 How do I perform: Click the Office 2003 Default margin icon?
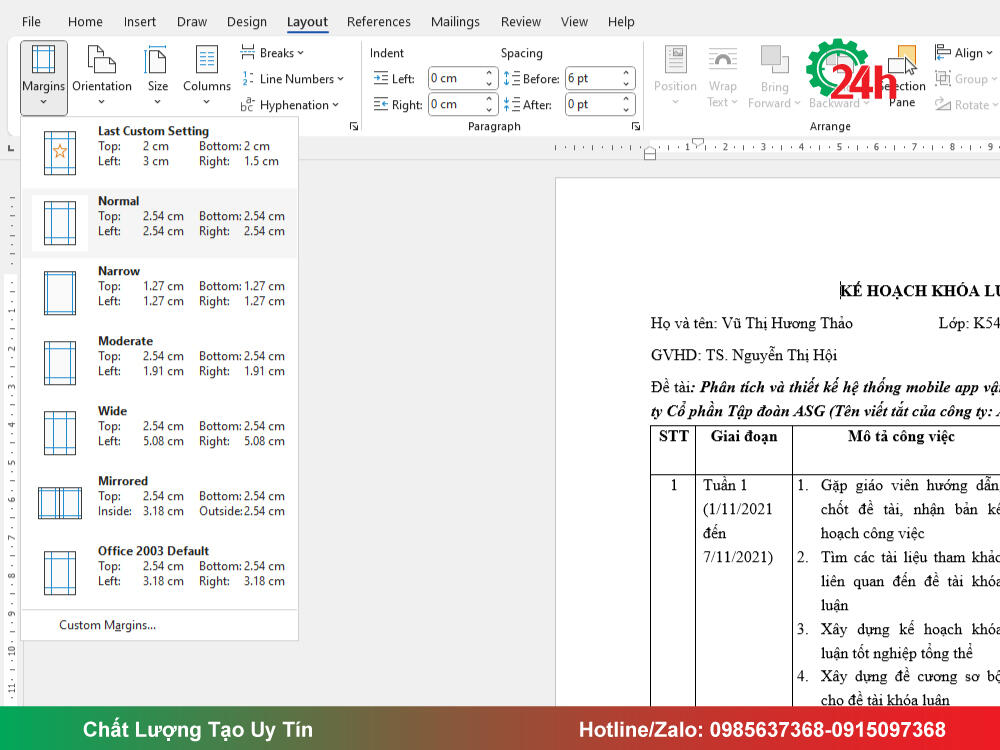(x=60, y=573)
